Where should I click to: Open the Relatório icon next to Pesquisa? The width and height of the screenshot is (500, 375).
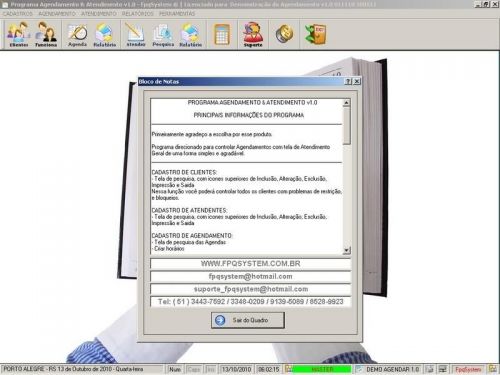[x=190, y=34]
